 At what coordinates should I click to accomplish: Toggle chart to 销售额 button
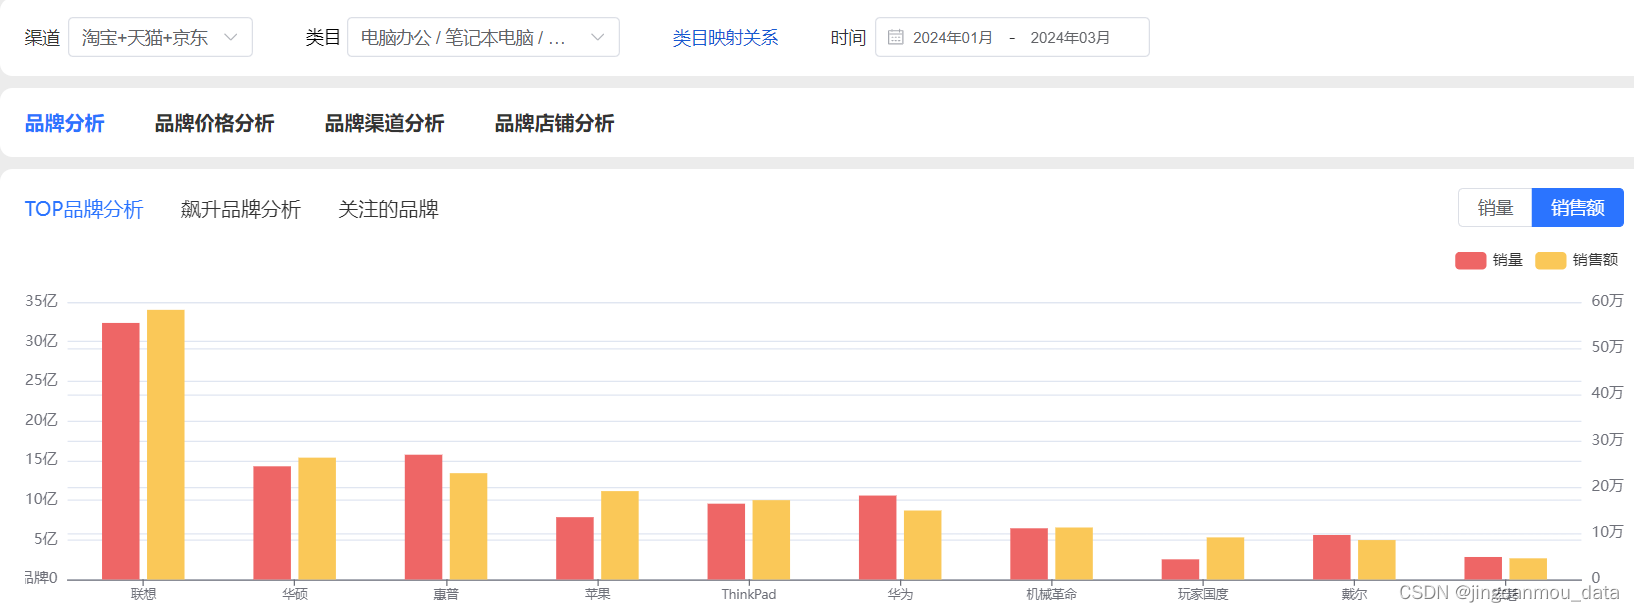(x=1577, y=207)
